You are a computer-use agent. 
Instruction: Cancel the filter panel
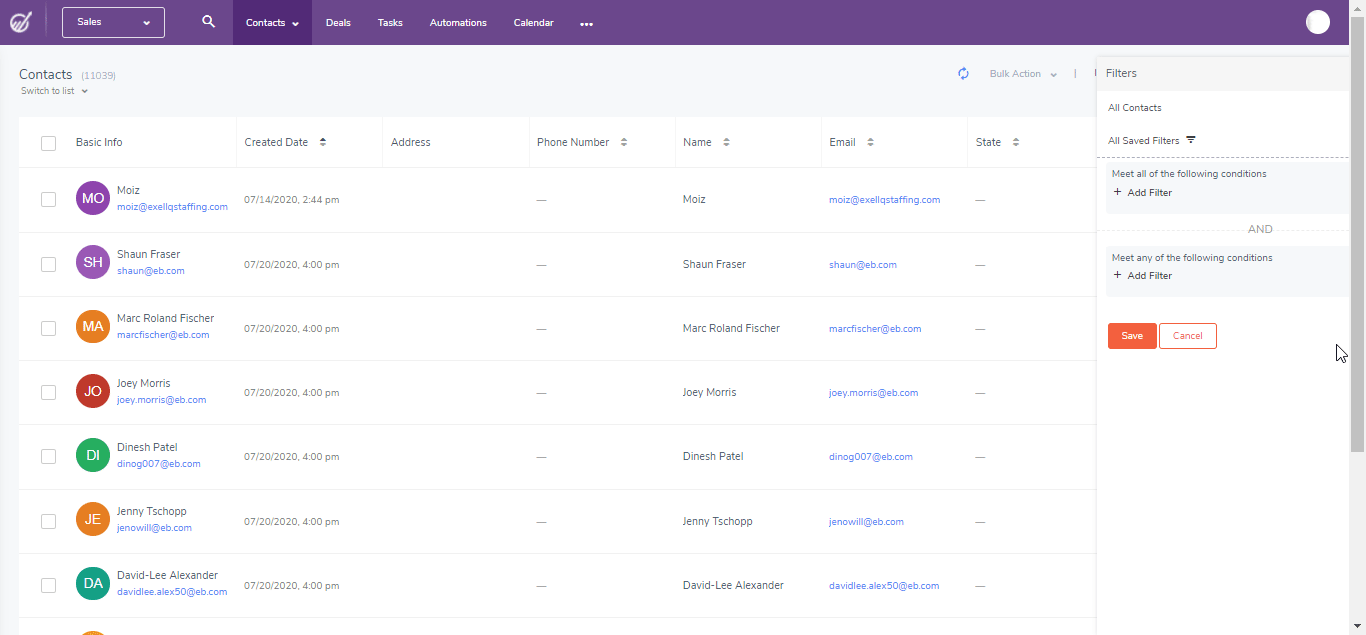[1188, 336]
